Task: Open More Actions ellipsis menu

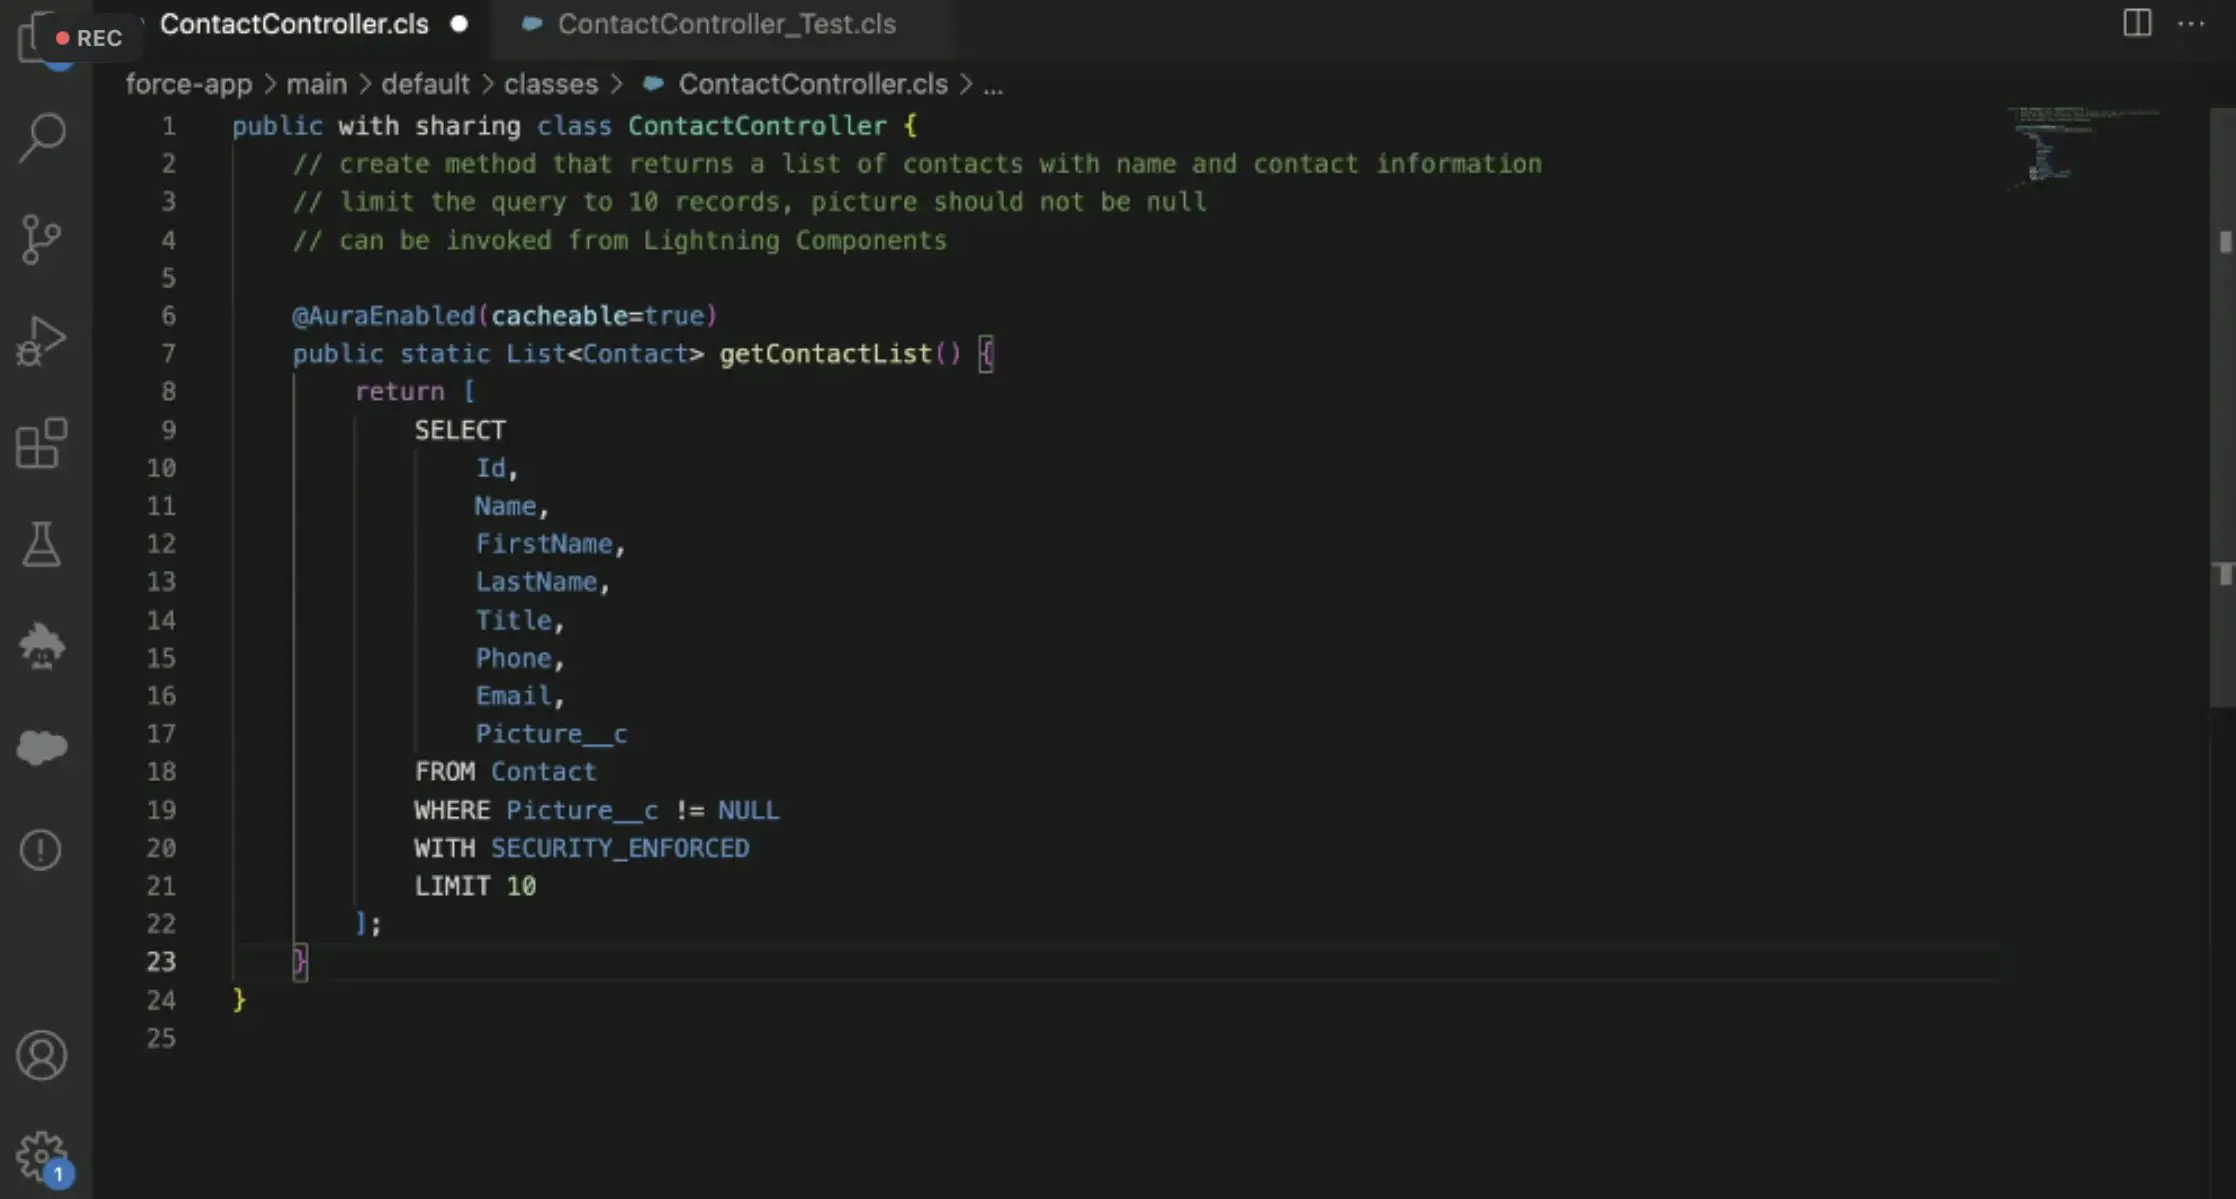Action: [x=2191, y=23]
